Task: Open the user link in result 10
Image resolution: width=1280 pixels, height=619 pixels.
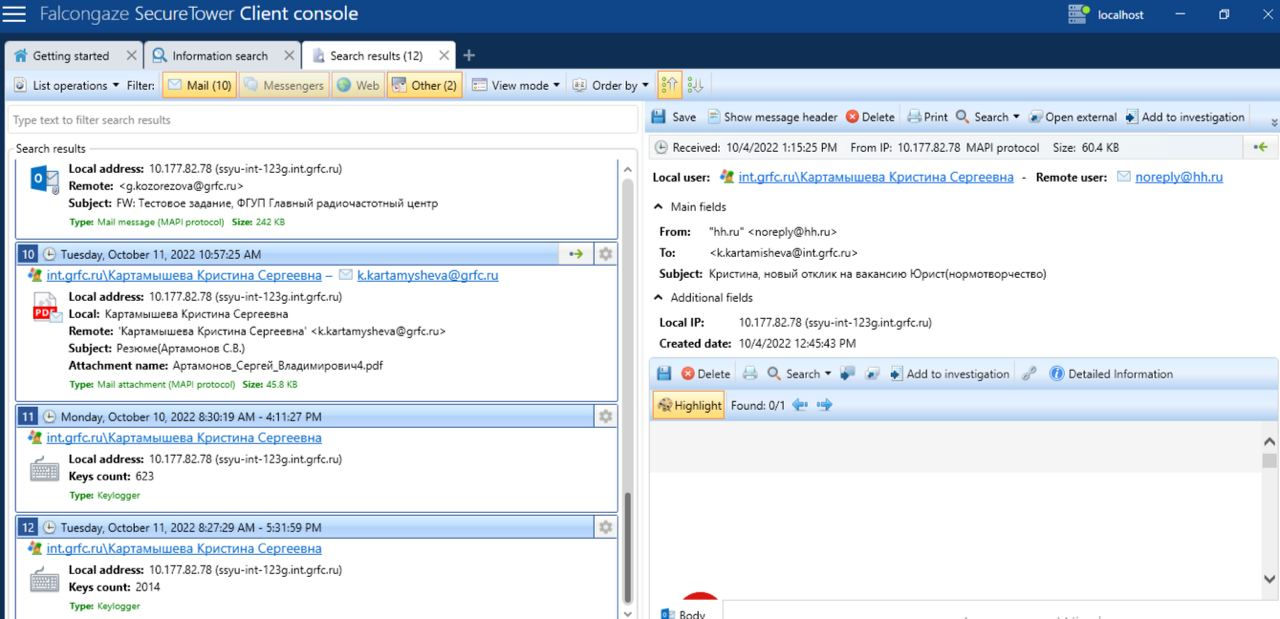Action: (184, 275)
